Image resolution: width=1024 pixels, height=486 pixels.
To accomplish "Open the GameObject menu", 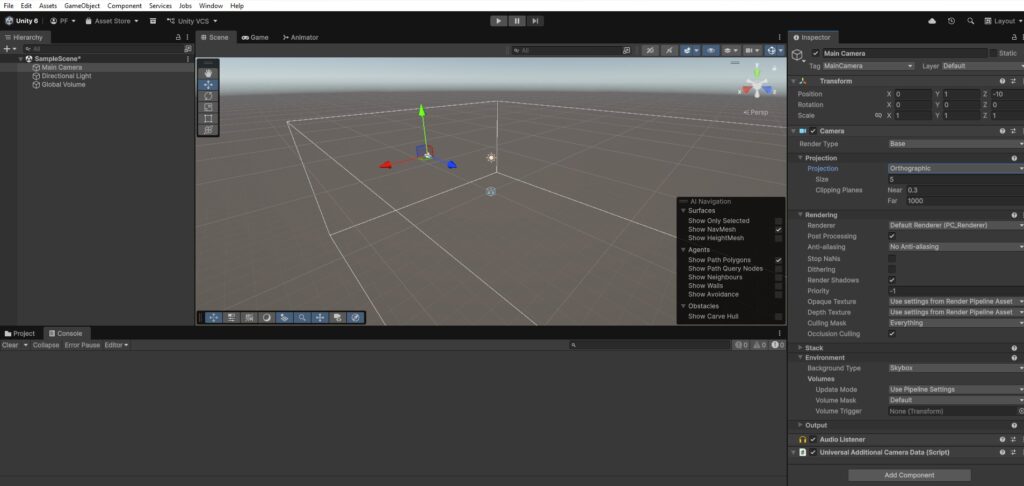I will [x=80, y=5].
